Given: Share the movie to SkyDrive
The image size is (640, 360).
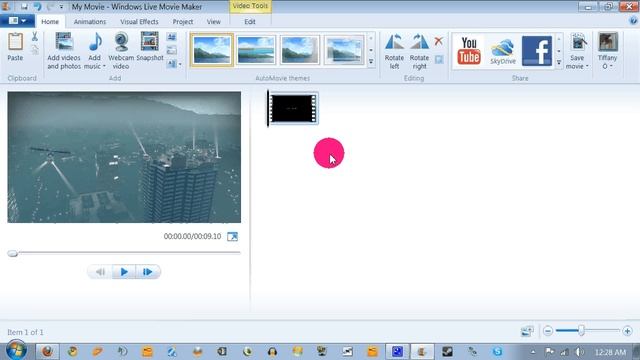Looking at the screenshot, I should point(503,51).
